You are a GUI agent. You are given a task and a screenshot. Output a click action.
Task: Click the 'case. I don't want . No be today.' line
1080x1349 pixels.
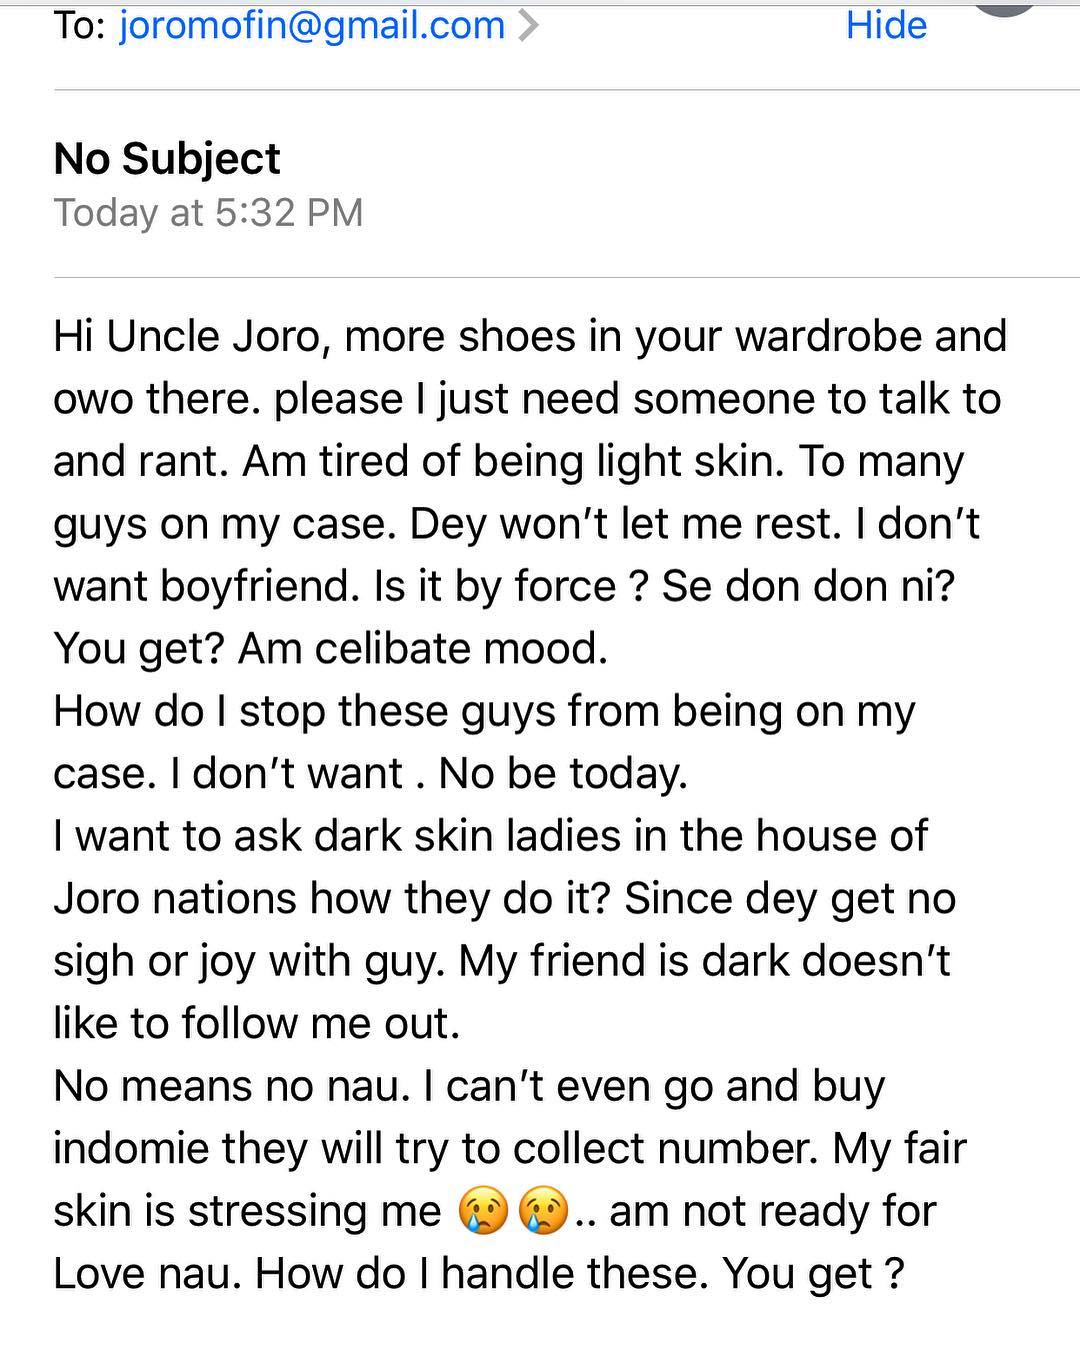tap(370, 774)
